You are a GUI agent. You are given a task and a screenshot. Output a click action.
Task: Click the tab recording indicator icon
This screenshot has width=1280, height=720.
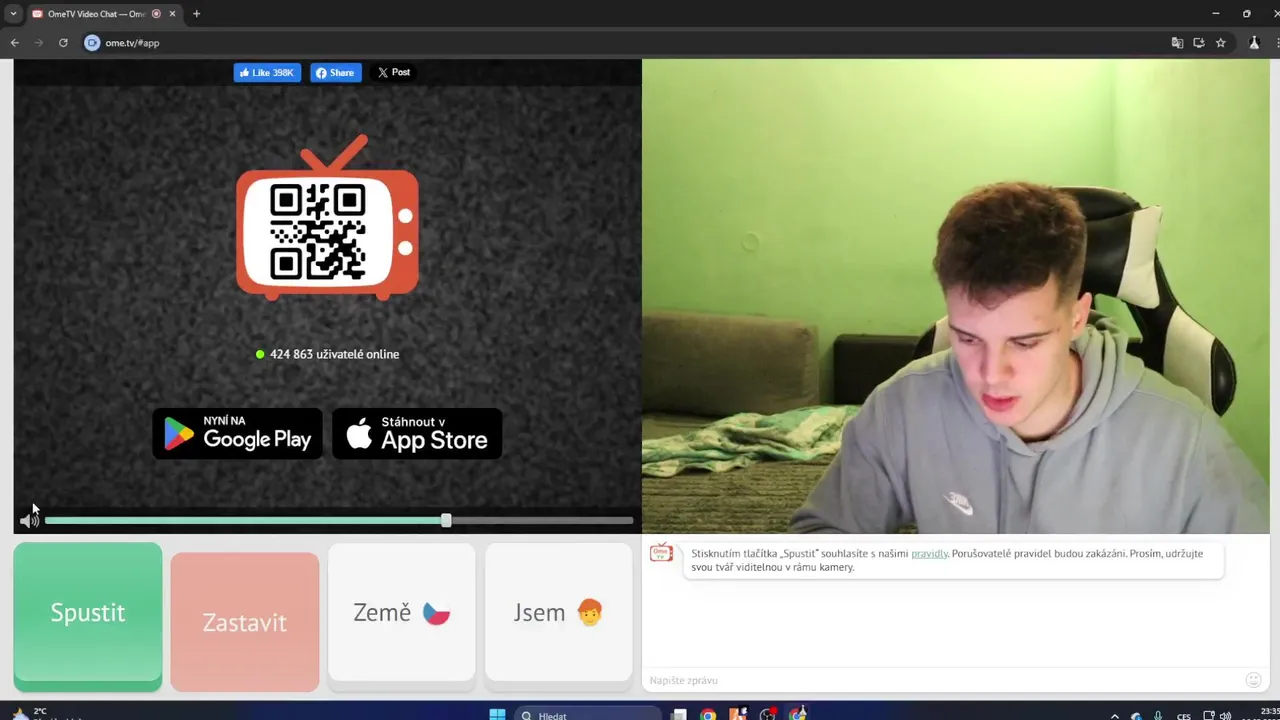point(156,14)
